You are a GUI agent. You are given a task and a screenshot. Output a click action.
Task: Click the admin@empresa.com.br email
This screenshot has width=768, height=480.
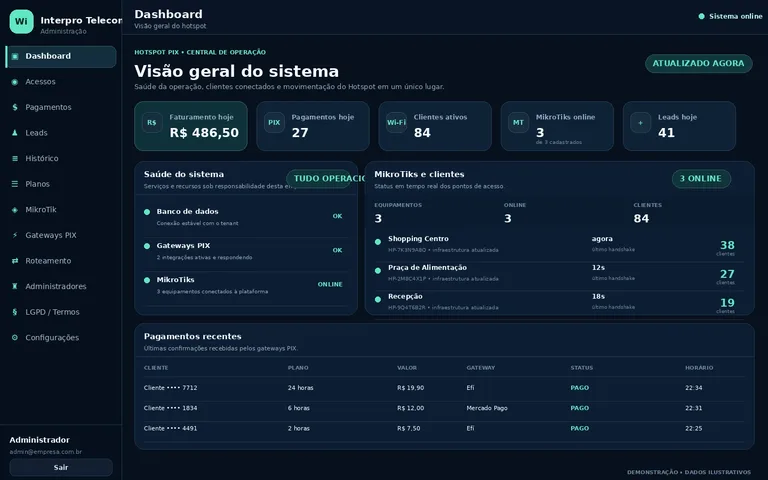point(46,452)
